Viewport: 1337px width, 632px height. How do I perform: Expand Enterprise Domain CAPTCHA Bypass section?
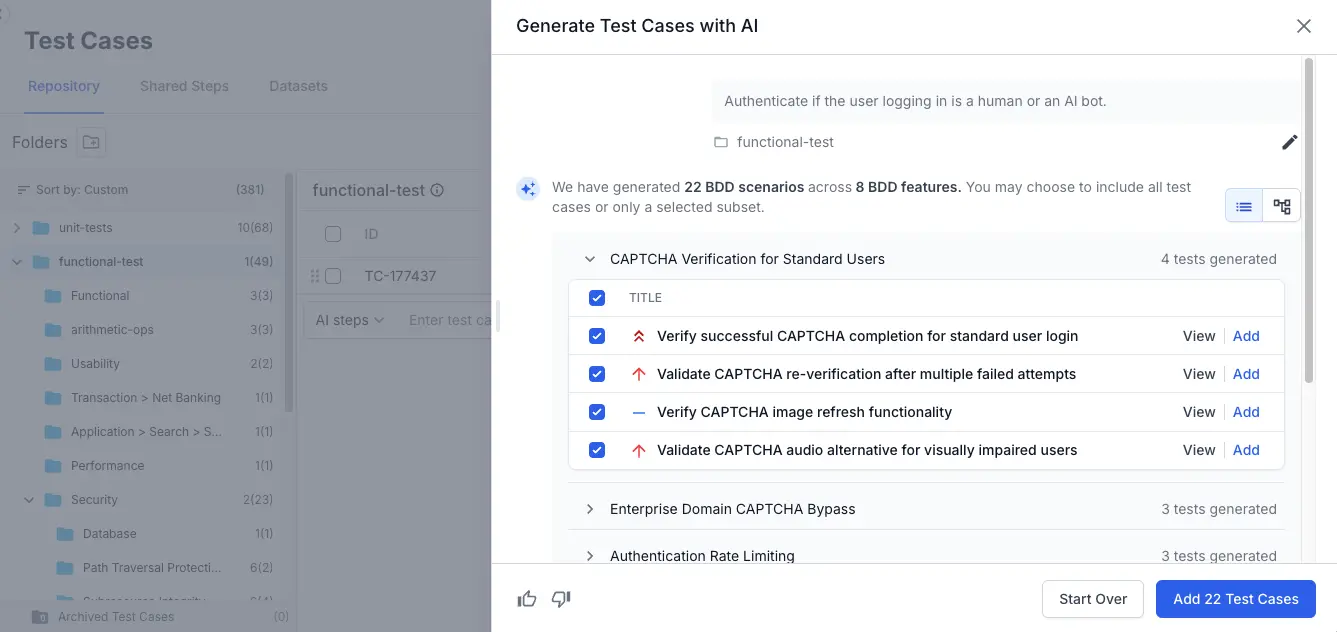pos(590,509)
